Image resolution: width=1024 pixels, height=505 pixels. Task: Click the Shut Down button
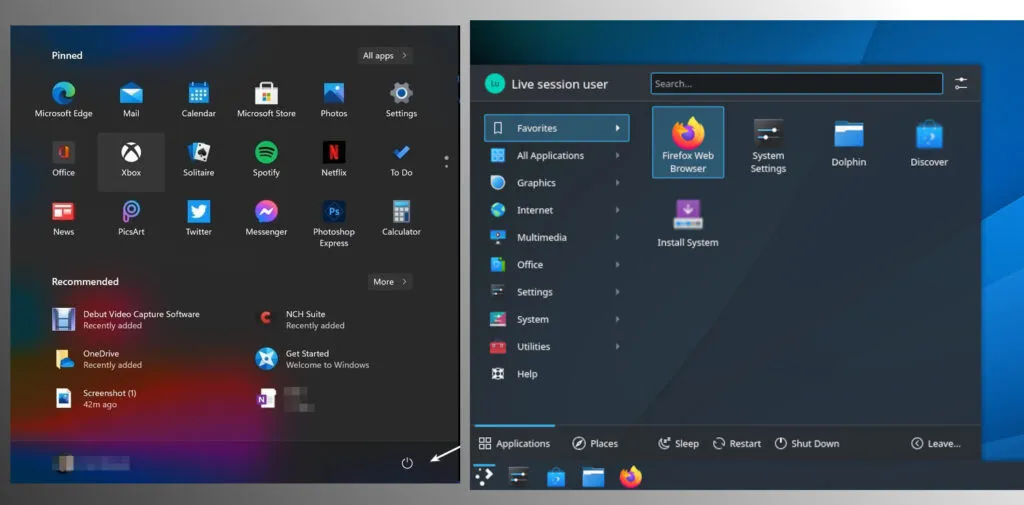[x=807, y=444]
